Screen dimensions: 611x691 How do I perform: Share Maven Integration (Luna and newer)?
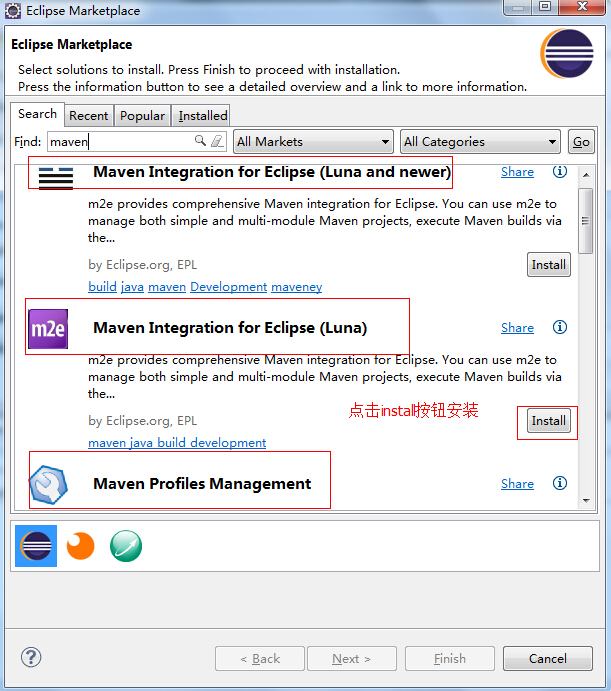click(518, 172)
